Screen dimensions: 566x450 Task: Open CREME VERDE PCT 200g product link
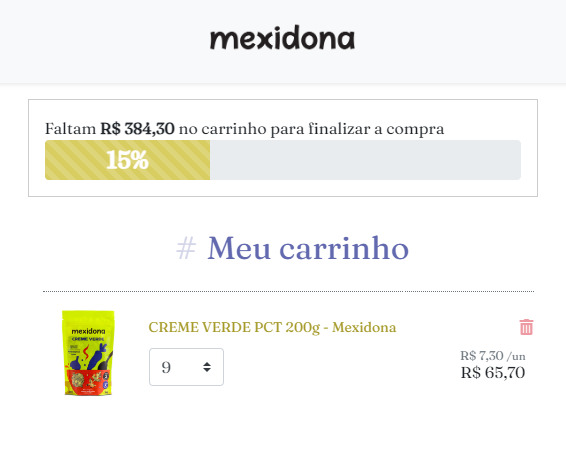click(x=272, y=327)
